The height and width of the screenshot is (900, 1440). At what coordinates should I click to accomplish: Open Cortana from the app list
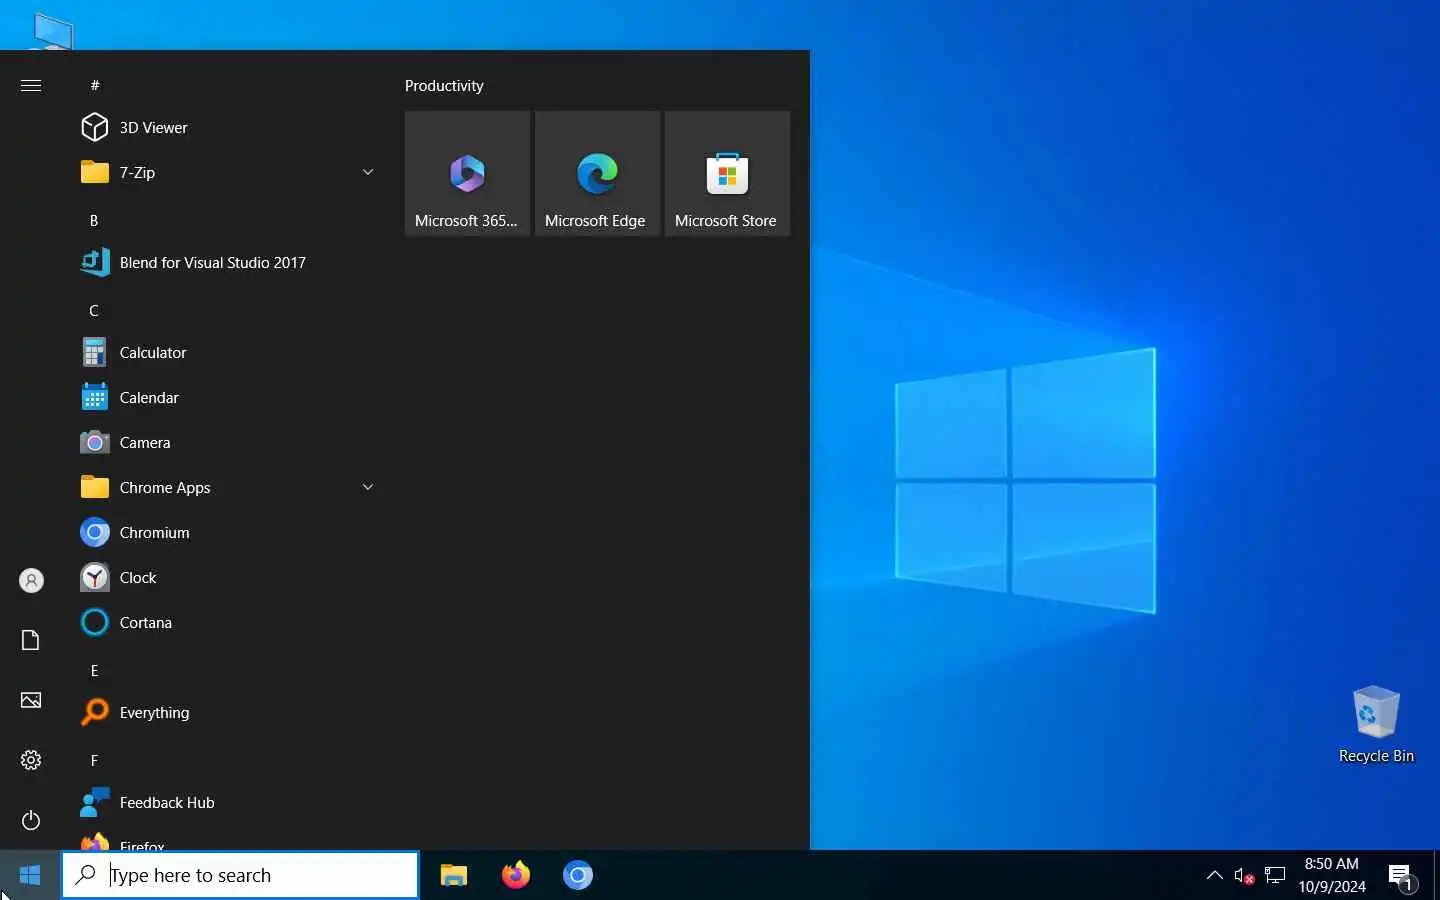tap(228, 622)
